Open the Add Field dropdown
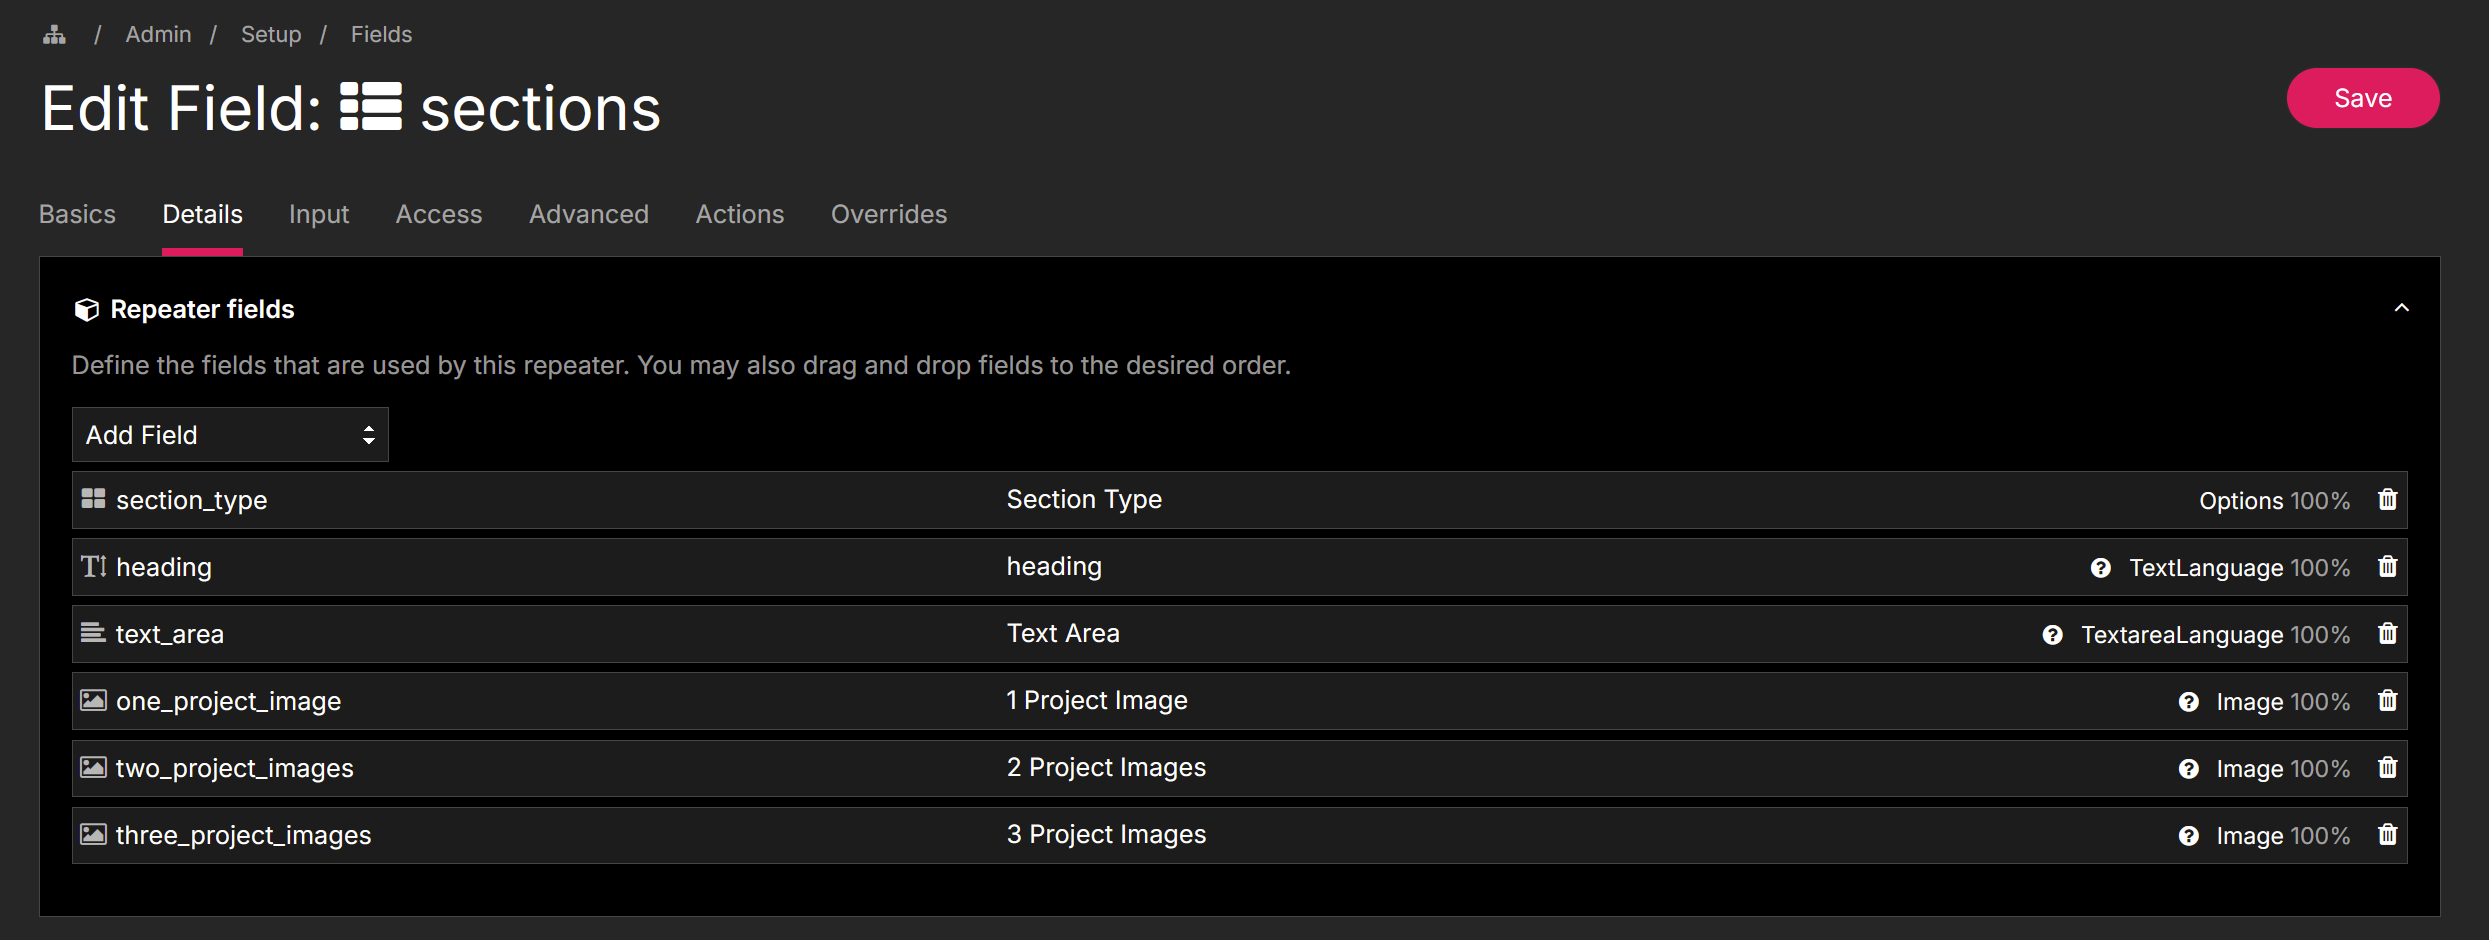Image resolution: width=2489 pixels, height=940 pixels. click(230, 435)
